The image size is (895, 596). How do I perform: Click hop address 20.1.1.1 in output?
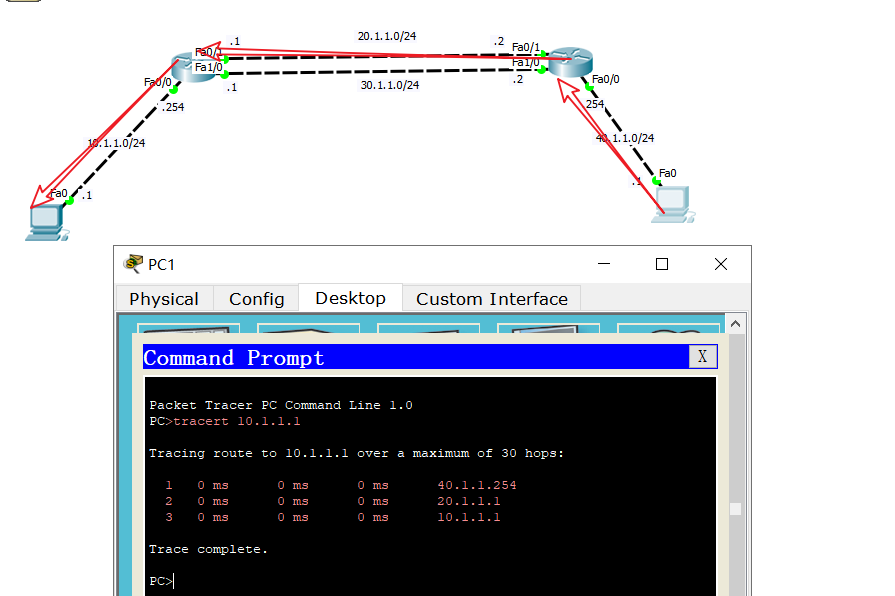coord(469,501)
